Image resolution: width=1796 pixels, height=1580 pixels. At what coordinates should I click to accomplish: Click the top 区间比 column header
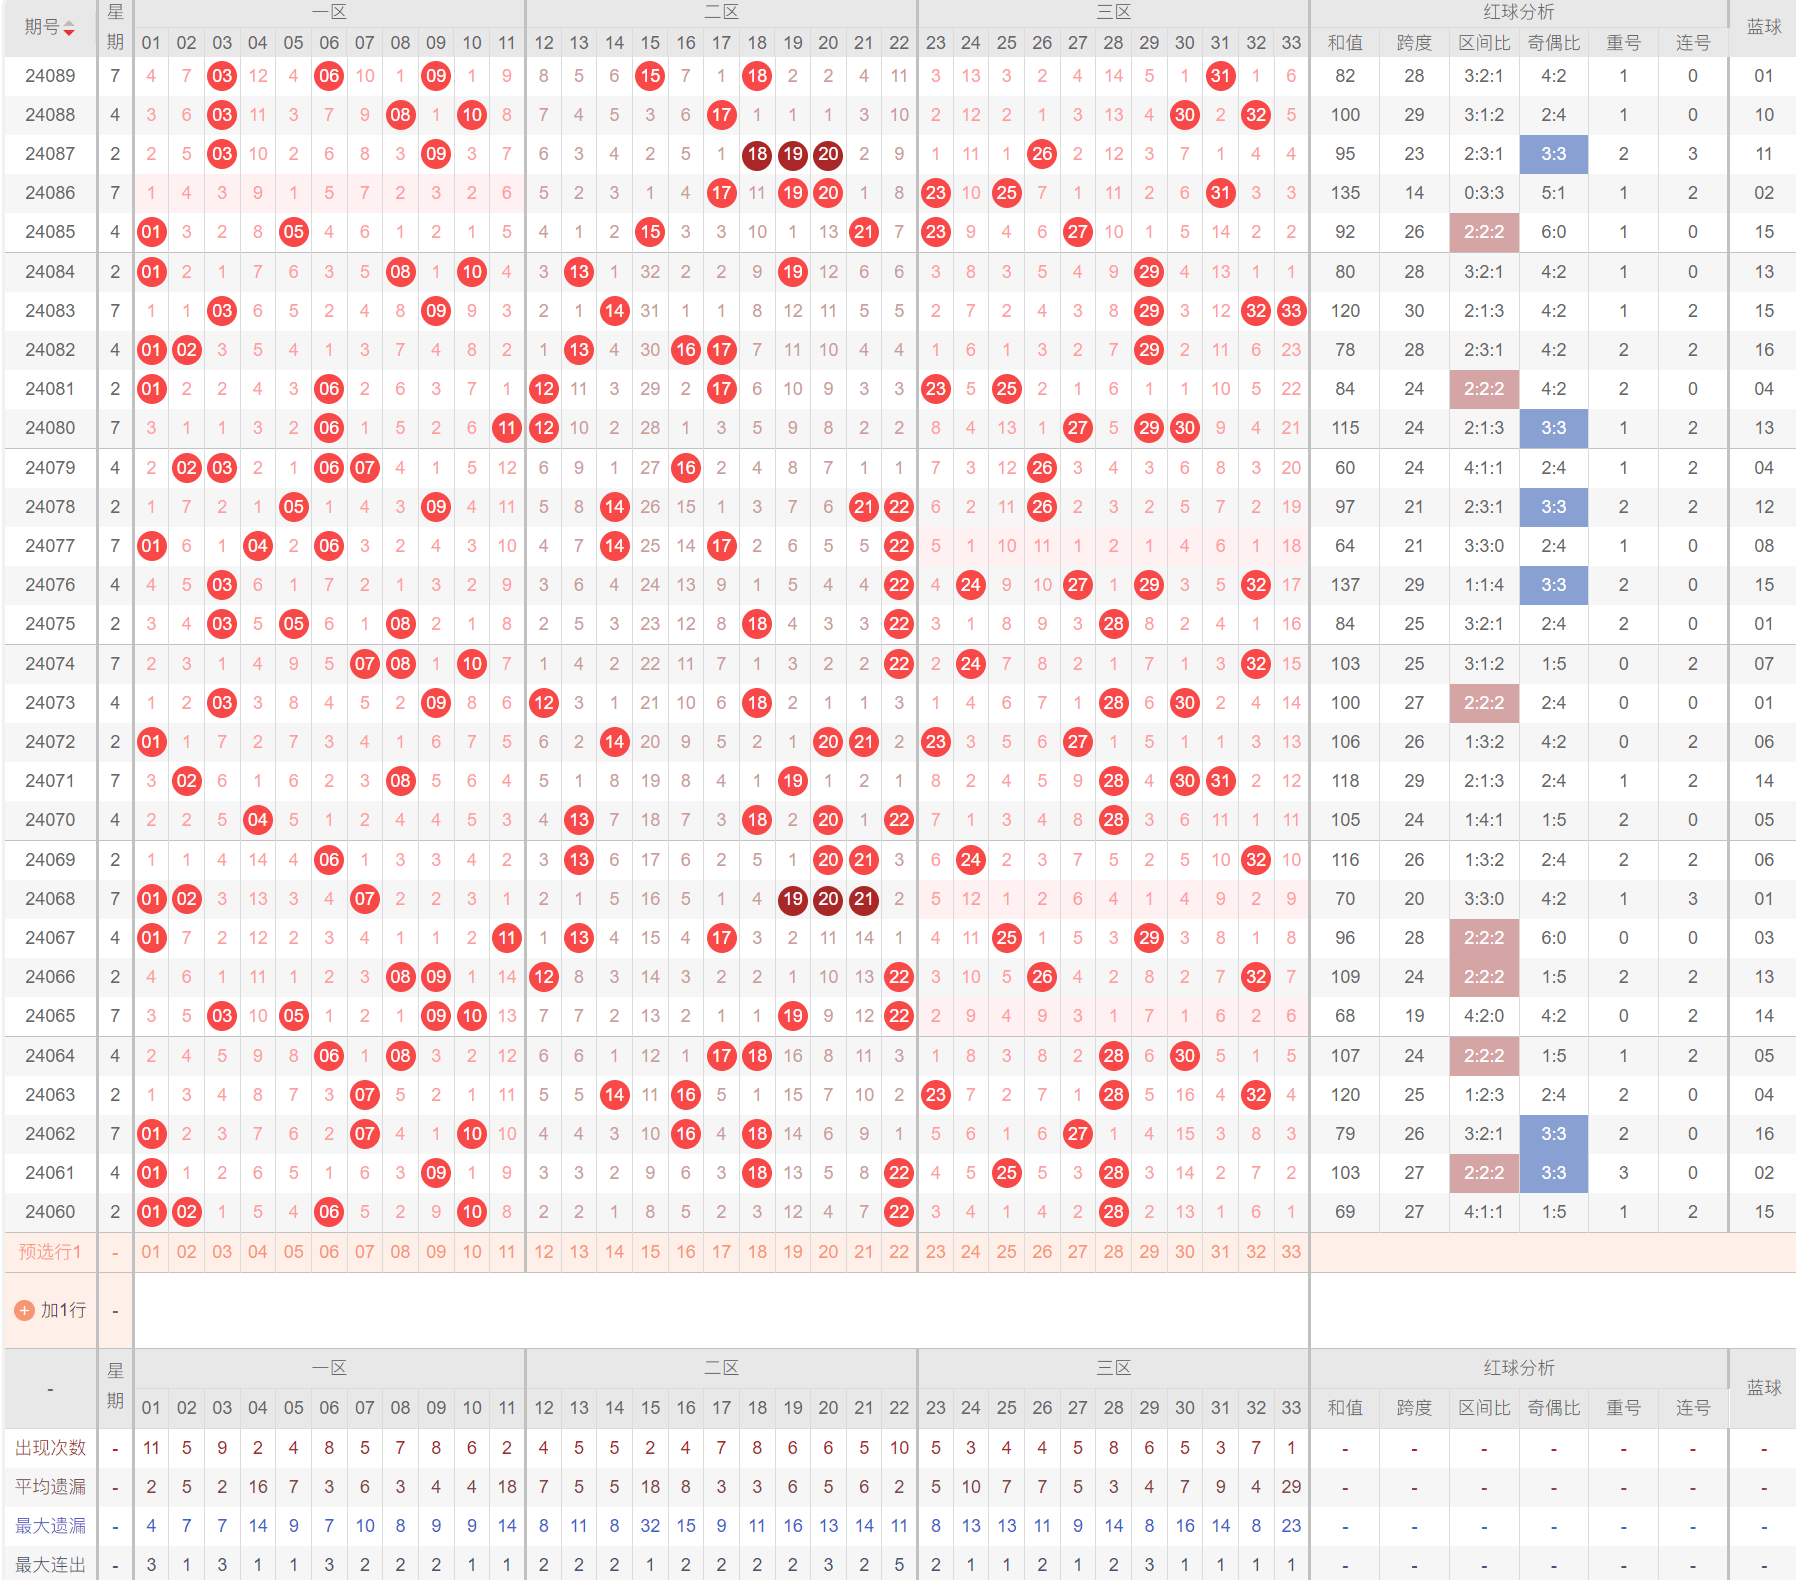(1484, 43)
